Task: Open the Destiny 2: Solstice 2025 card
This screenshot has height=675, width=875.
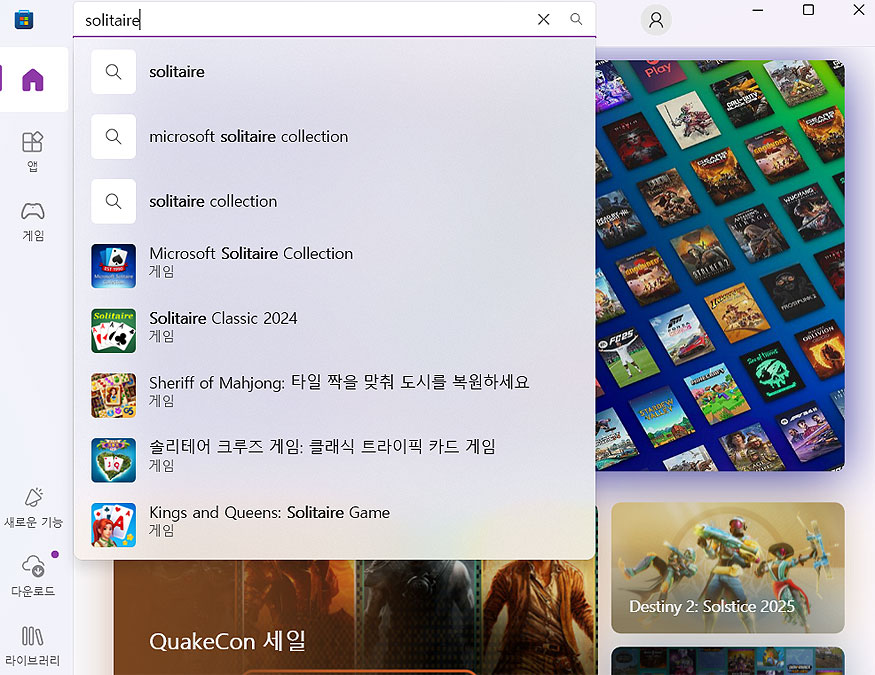Action: 728,567
